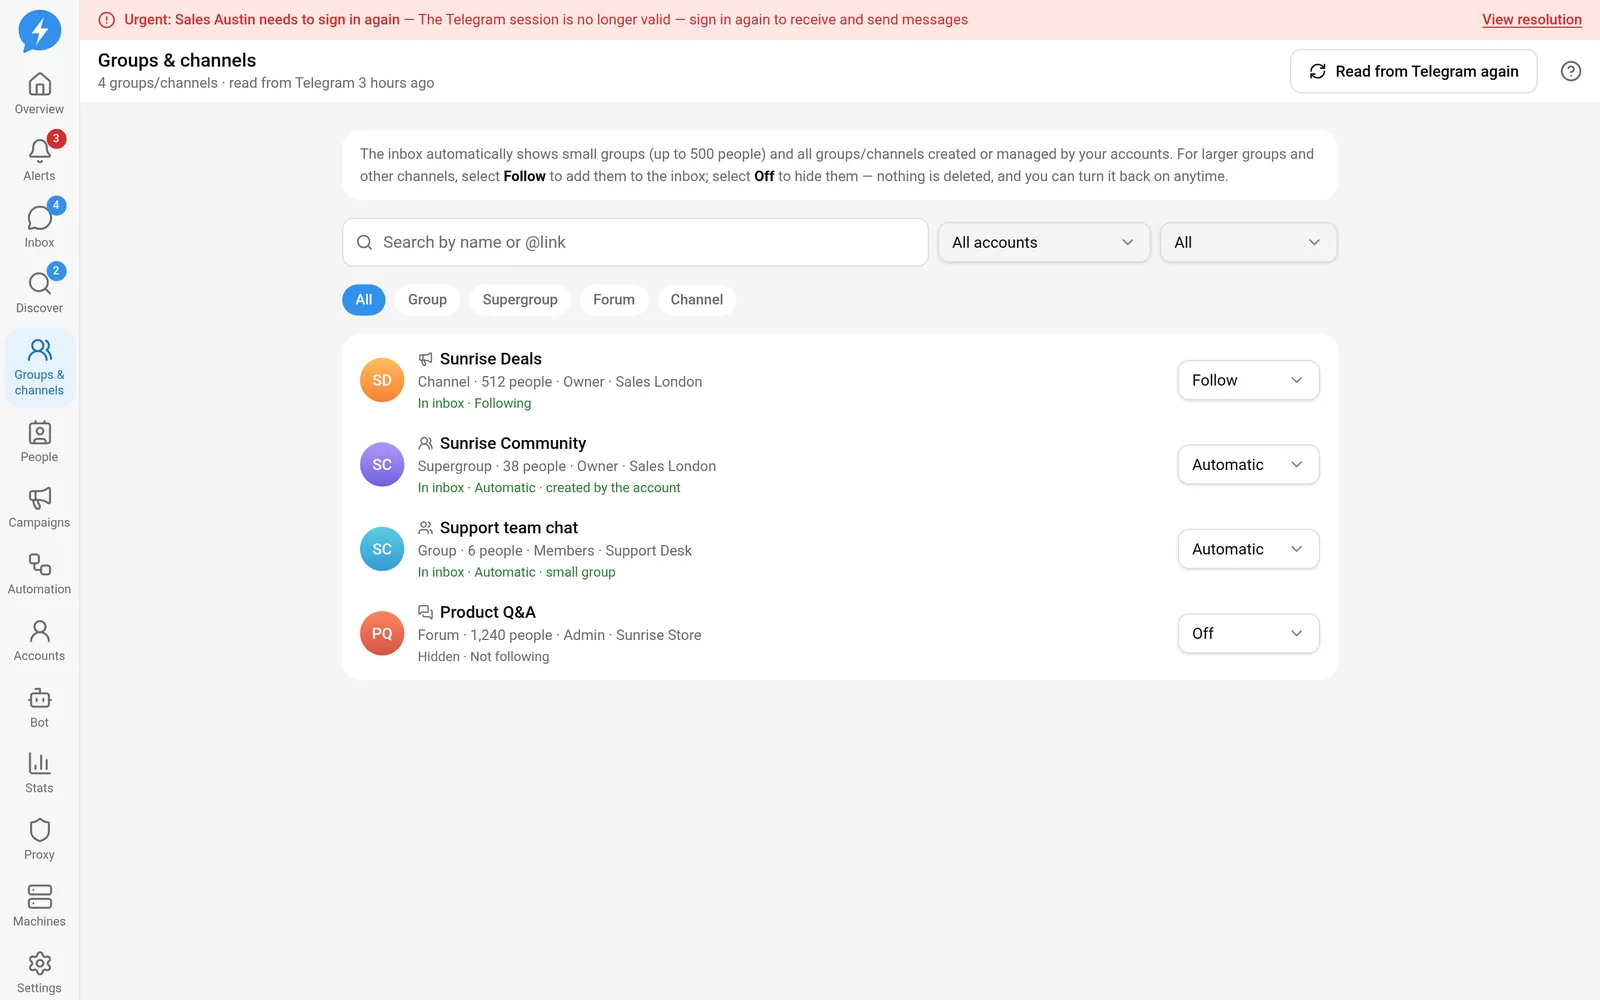Viewport: 1600px width, 1000px height.
Task: Open the All status filter dropdown
Action: click(1248, 242)
